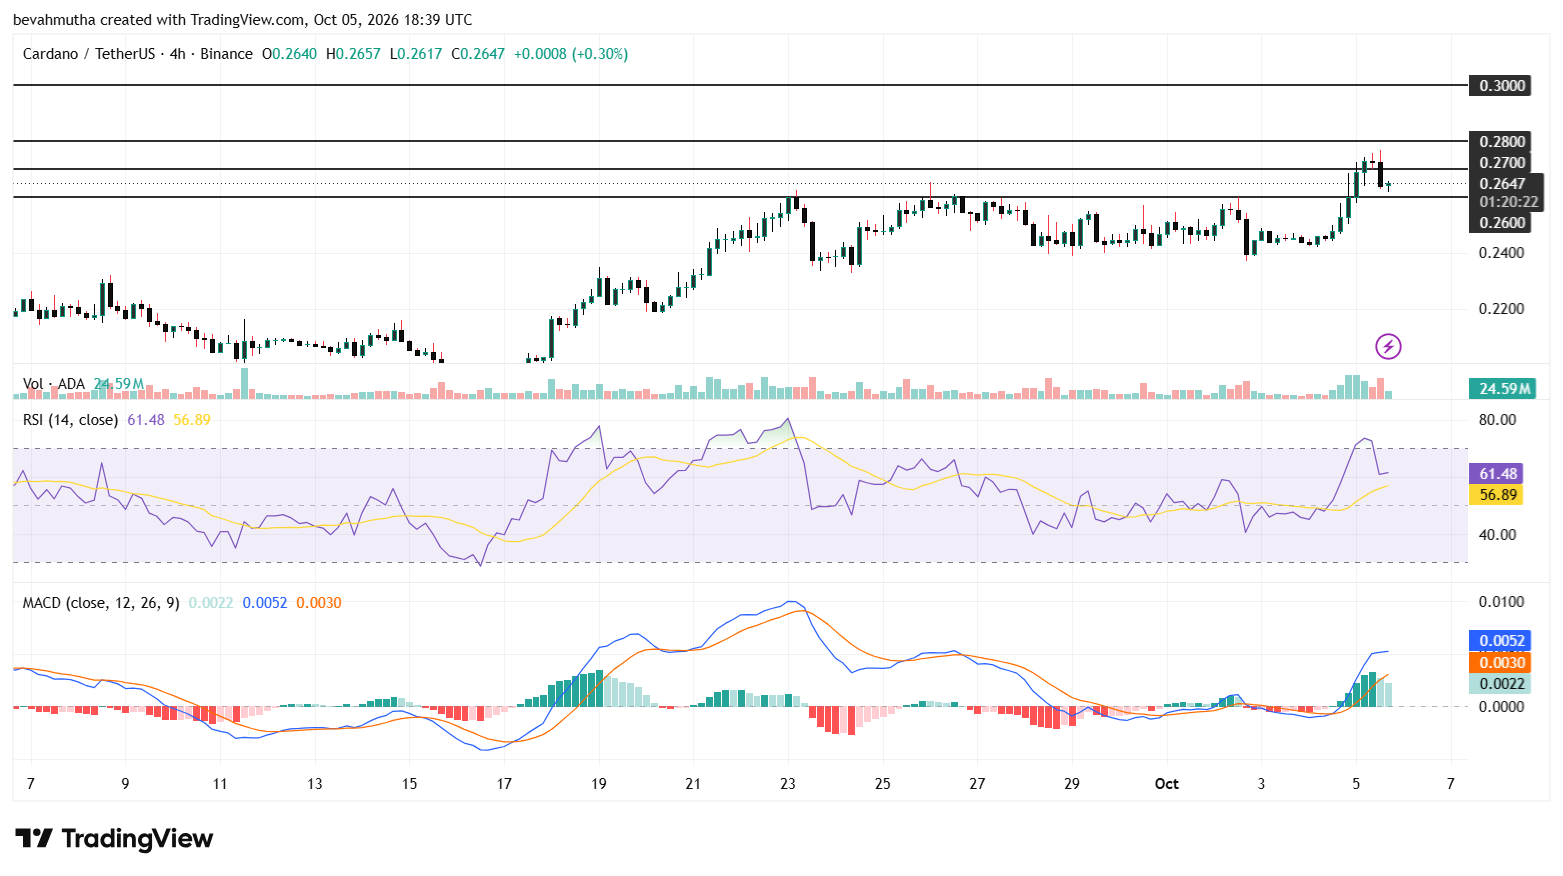Click the orange 0.0030 MACD axis tag

[1500, 662]
